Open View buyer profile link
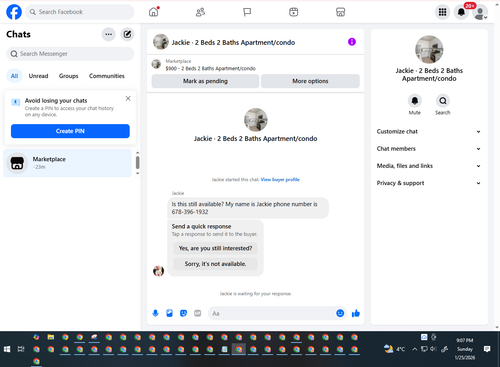The height and width of the screenshot is (367, 500). pos(280,180)
